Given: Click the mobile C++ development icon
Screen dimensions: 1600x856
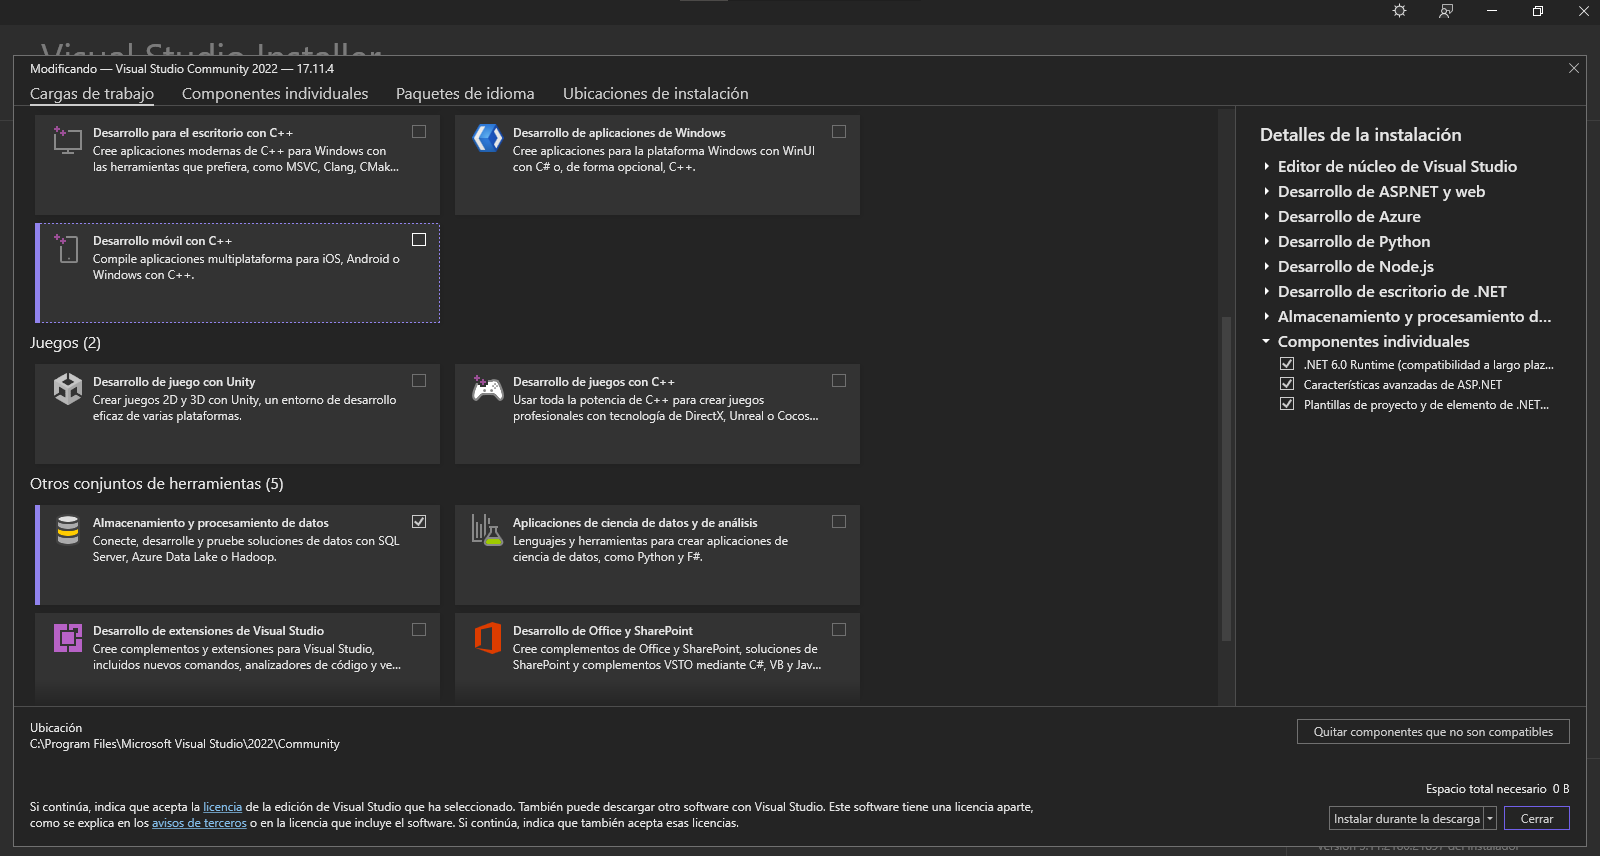Looking at the screenshot, I should pos(67,248).
